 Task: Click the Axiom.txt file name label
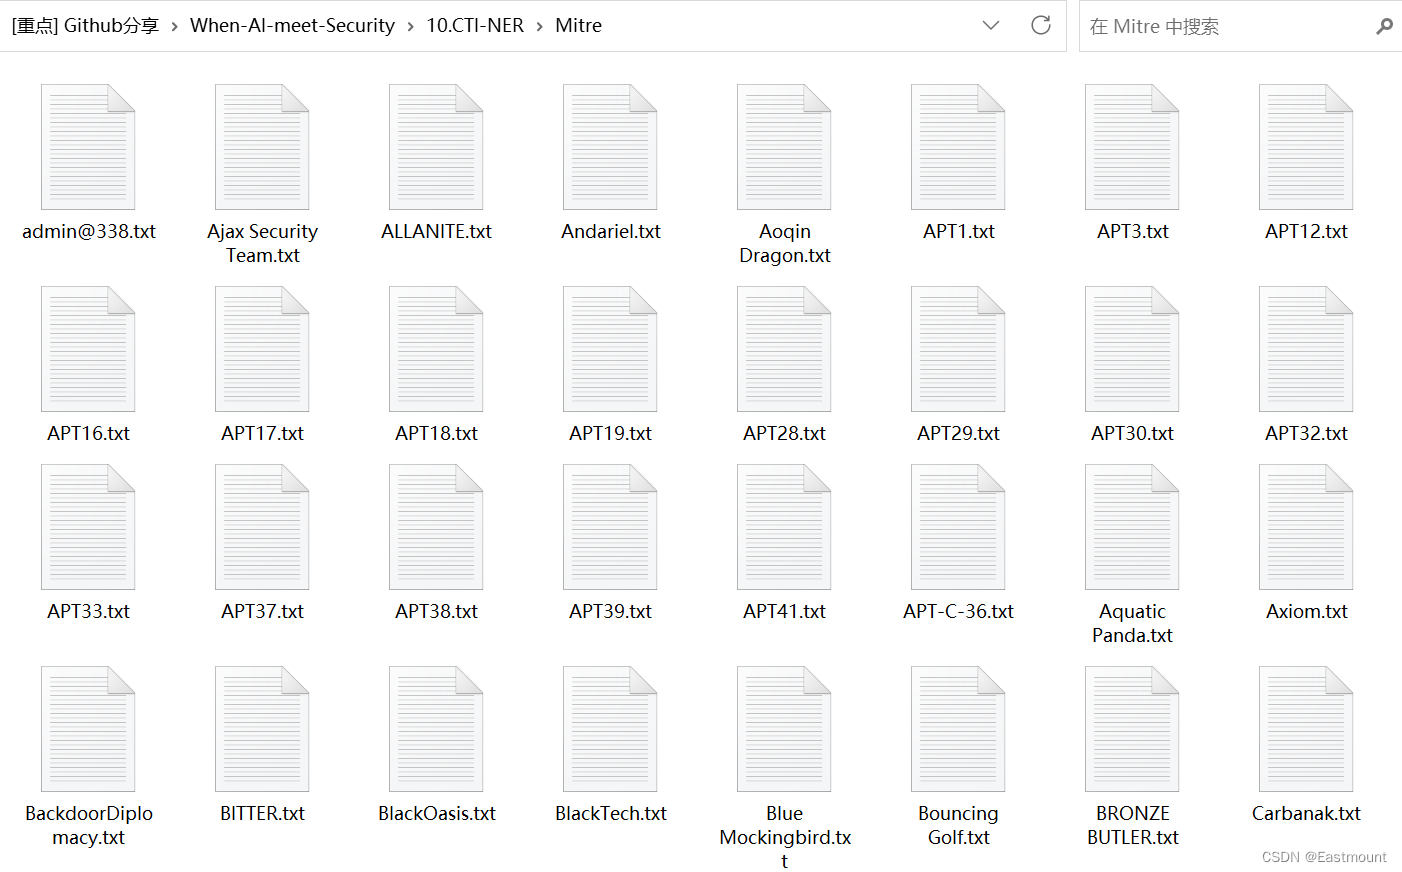pyautogui.click(x=1306, y=611)
